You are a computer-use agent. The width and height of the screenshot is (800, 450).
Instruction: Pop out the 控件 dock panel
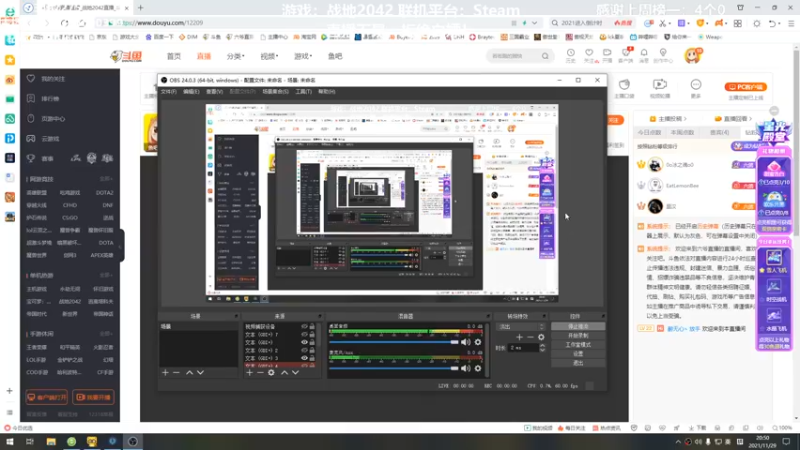tap(603, 316)
